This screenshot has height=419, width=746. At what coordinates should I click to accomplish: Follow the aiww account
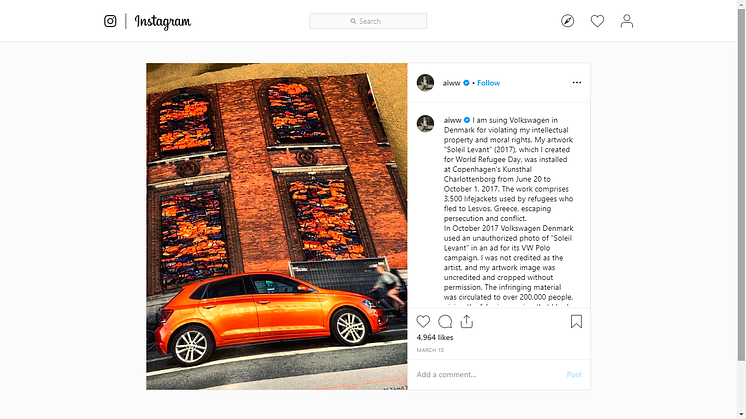pos(489,83)
